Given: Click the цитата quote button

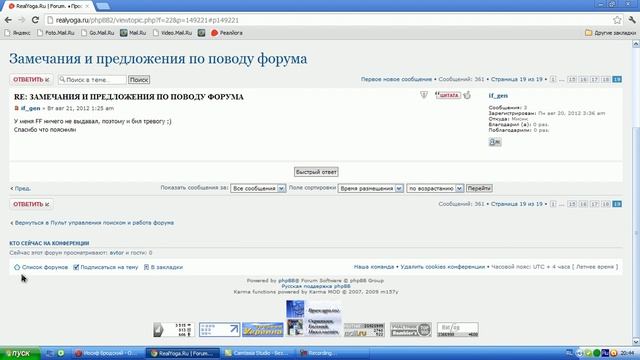Looking at the screenshot, I should click(x=448, y=95).
